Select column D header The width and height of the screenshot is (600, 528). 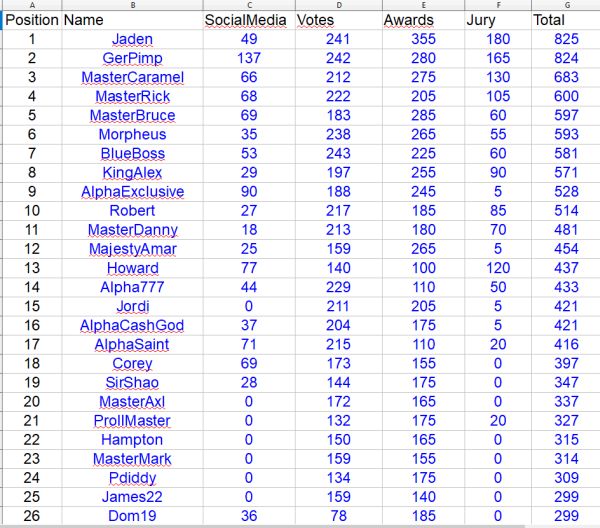coord(339,5)
